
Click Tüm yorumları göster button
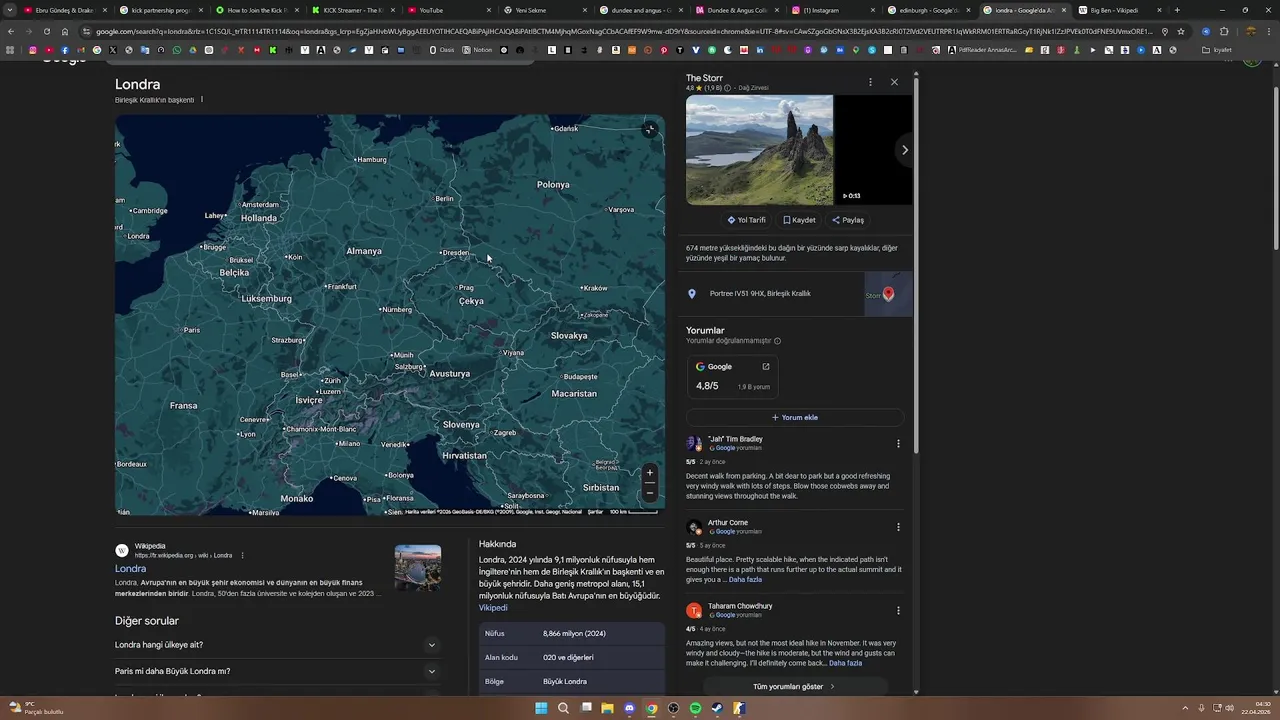tap(795, 687)
